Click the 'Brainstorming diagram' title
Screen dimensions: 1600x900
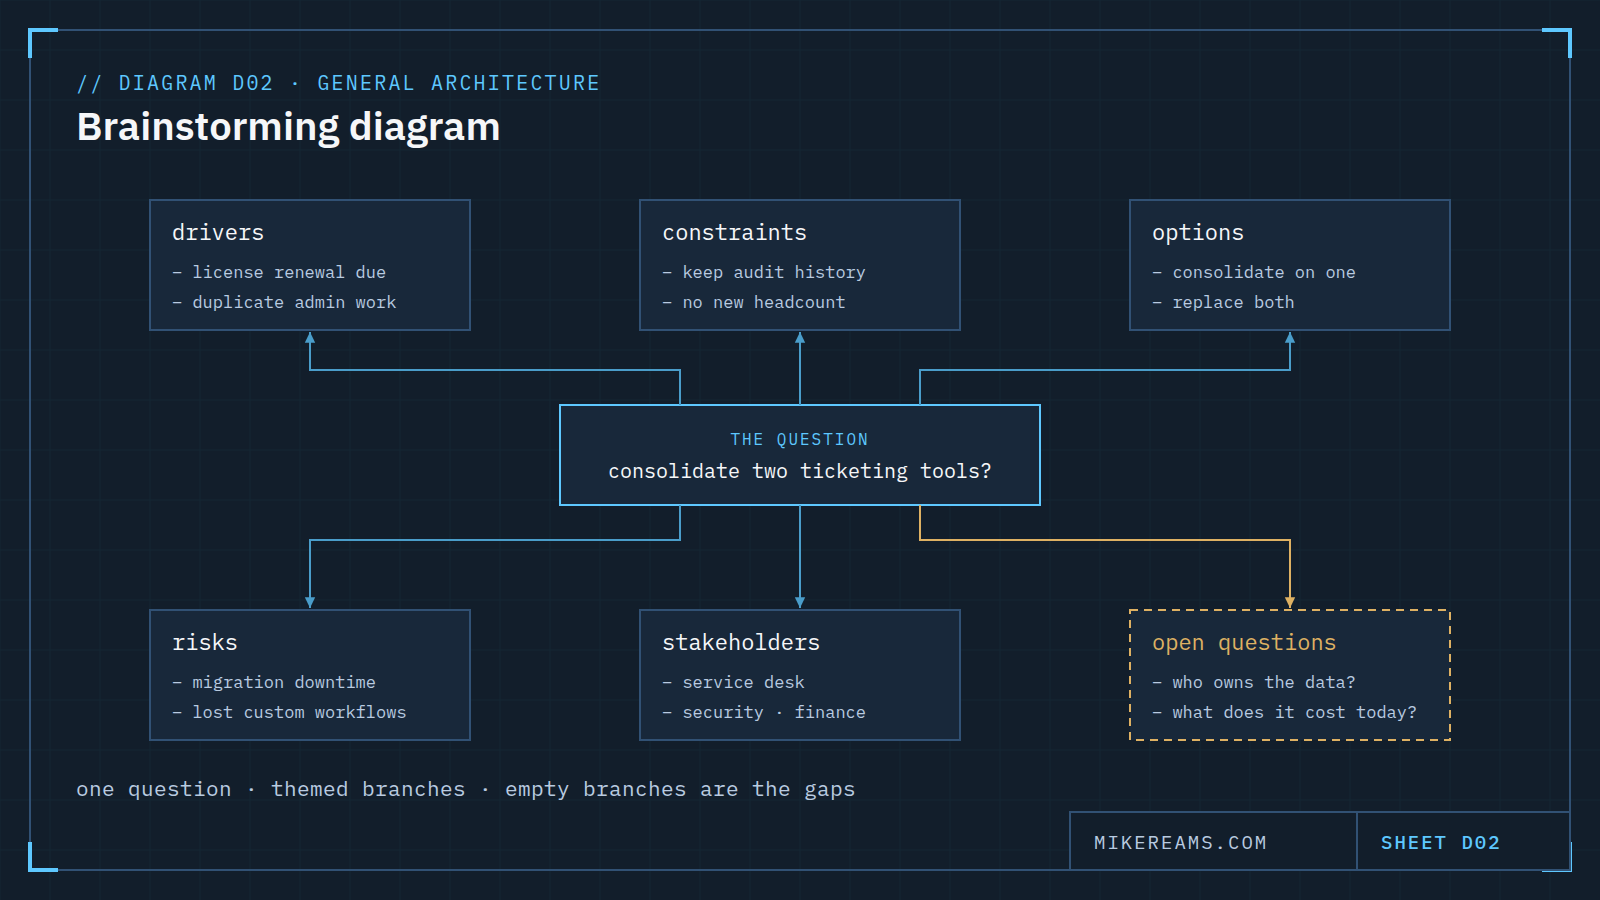pos(288,128)
